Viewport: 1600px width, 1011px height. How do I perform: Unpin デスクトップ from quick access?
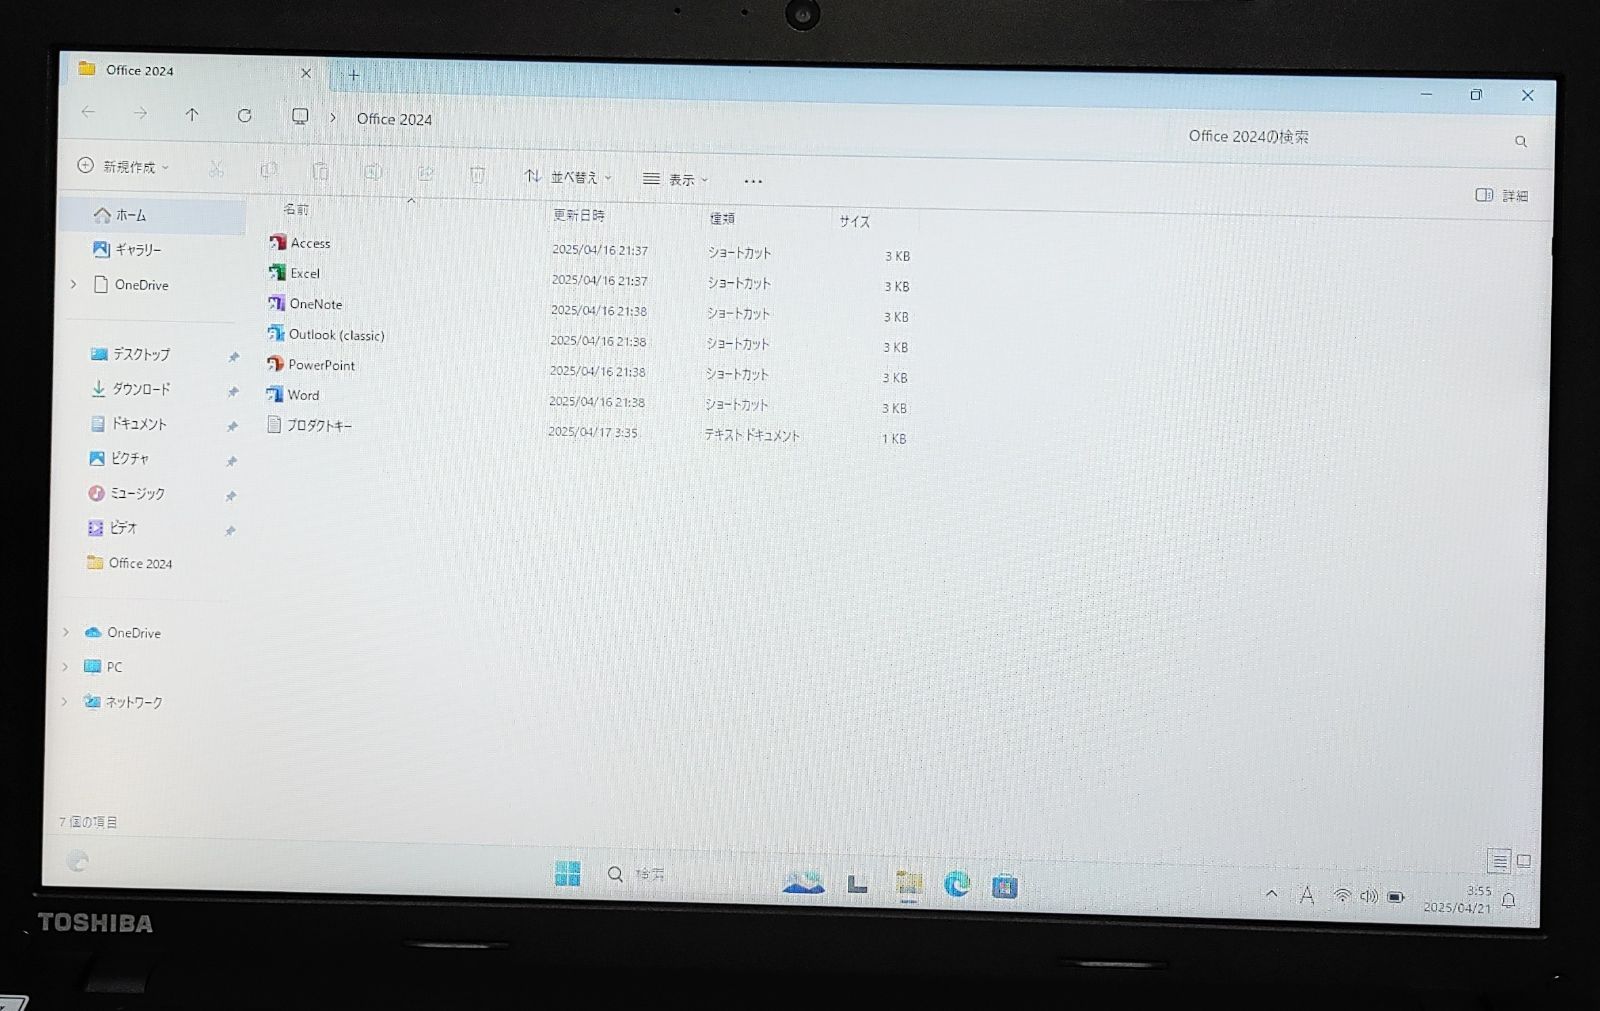click(233, 357)
